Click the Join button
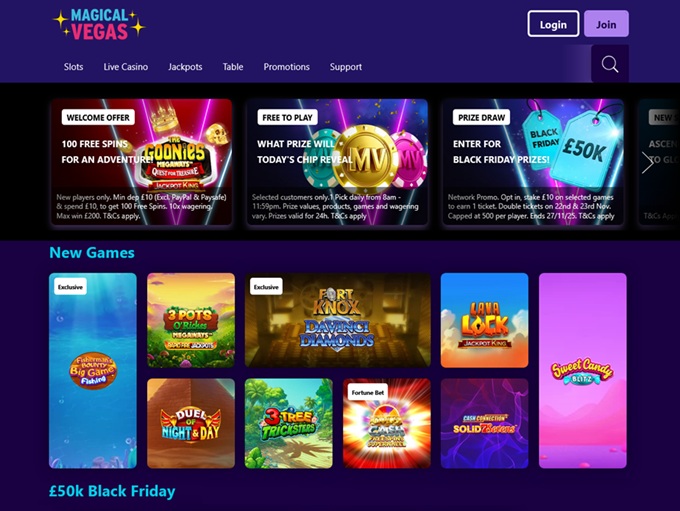This screenshot has height=511, width=680. (606, 24)
